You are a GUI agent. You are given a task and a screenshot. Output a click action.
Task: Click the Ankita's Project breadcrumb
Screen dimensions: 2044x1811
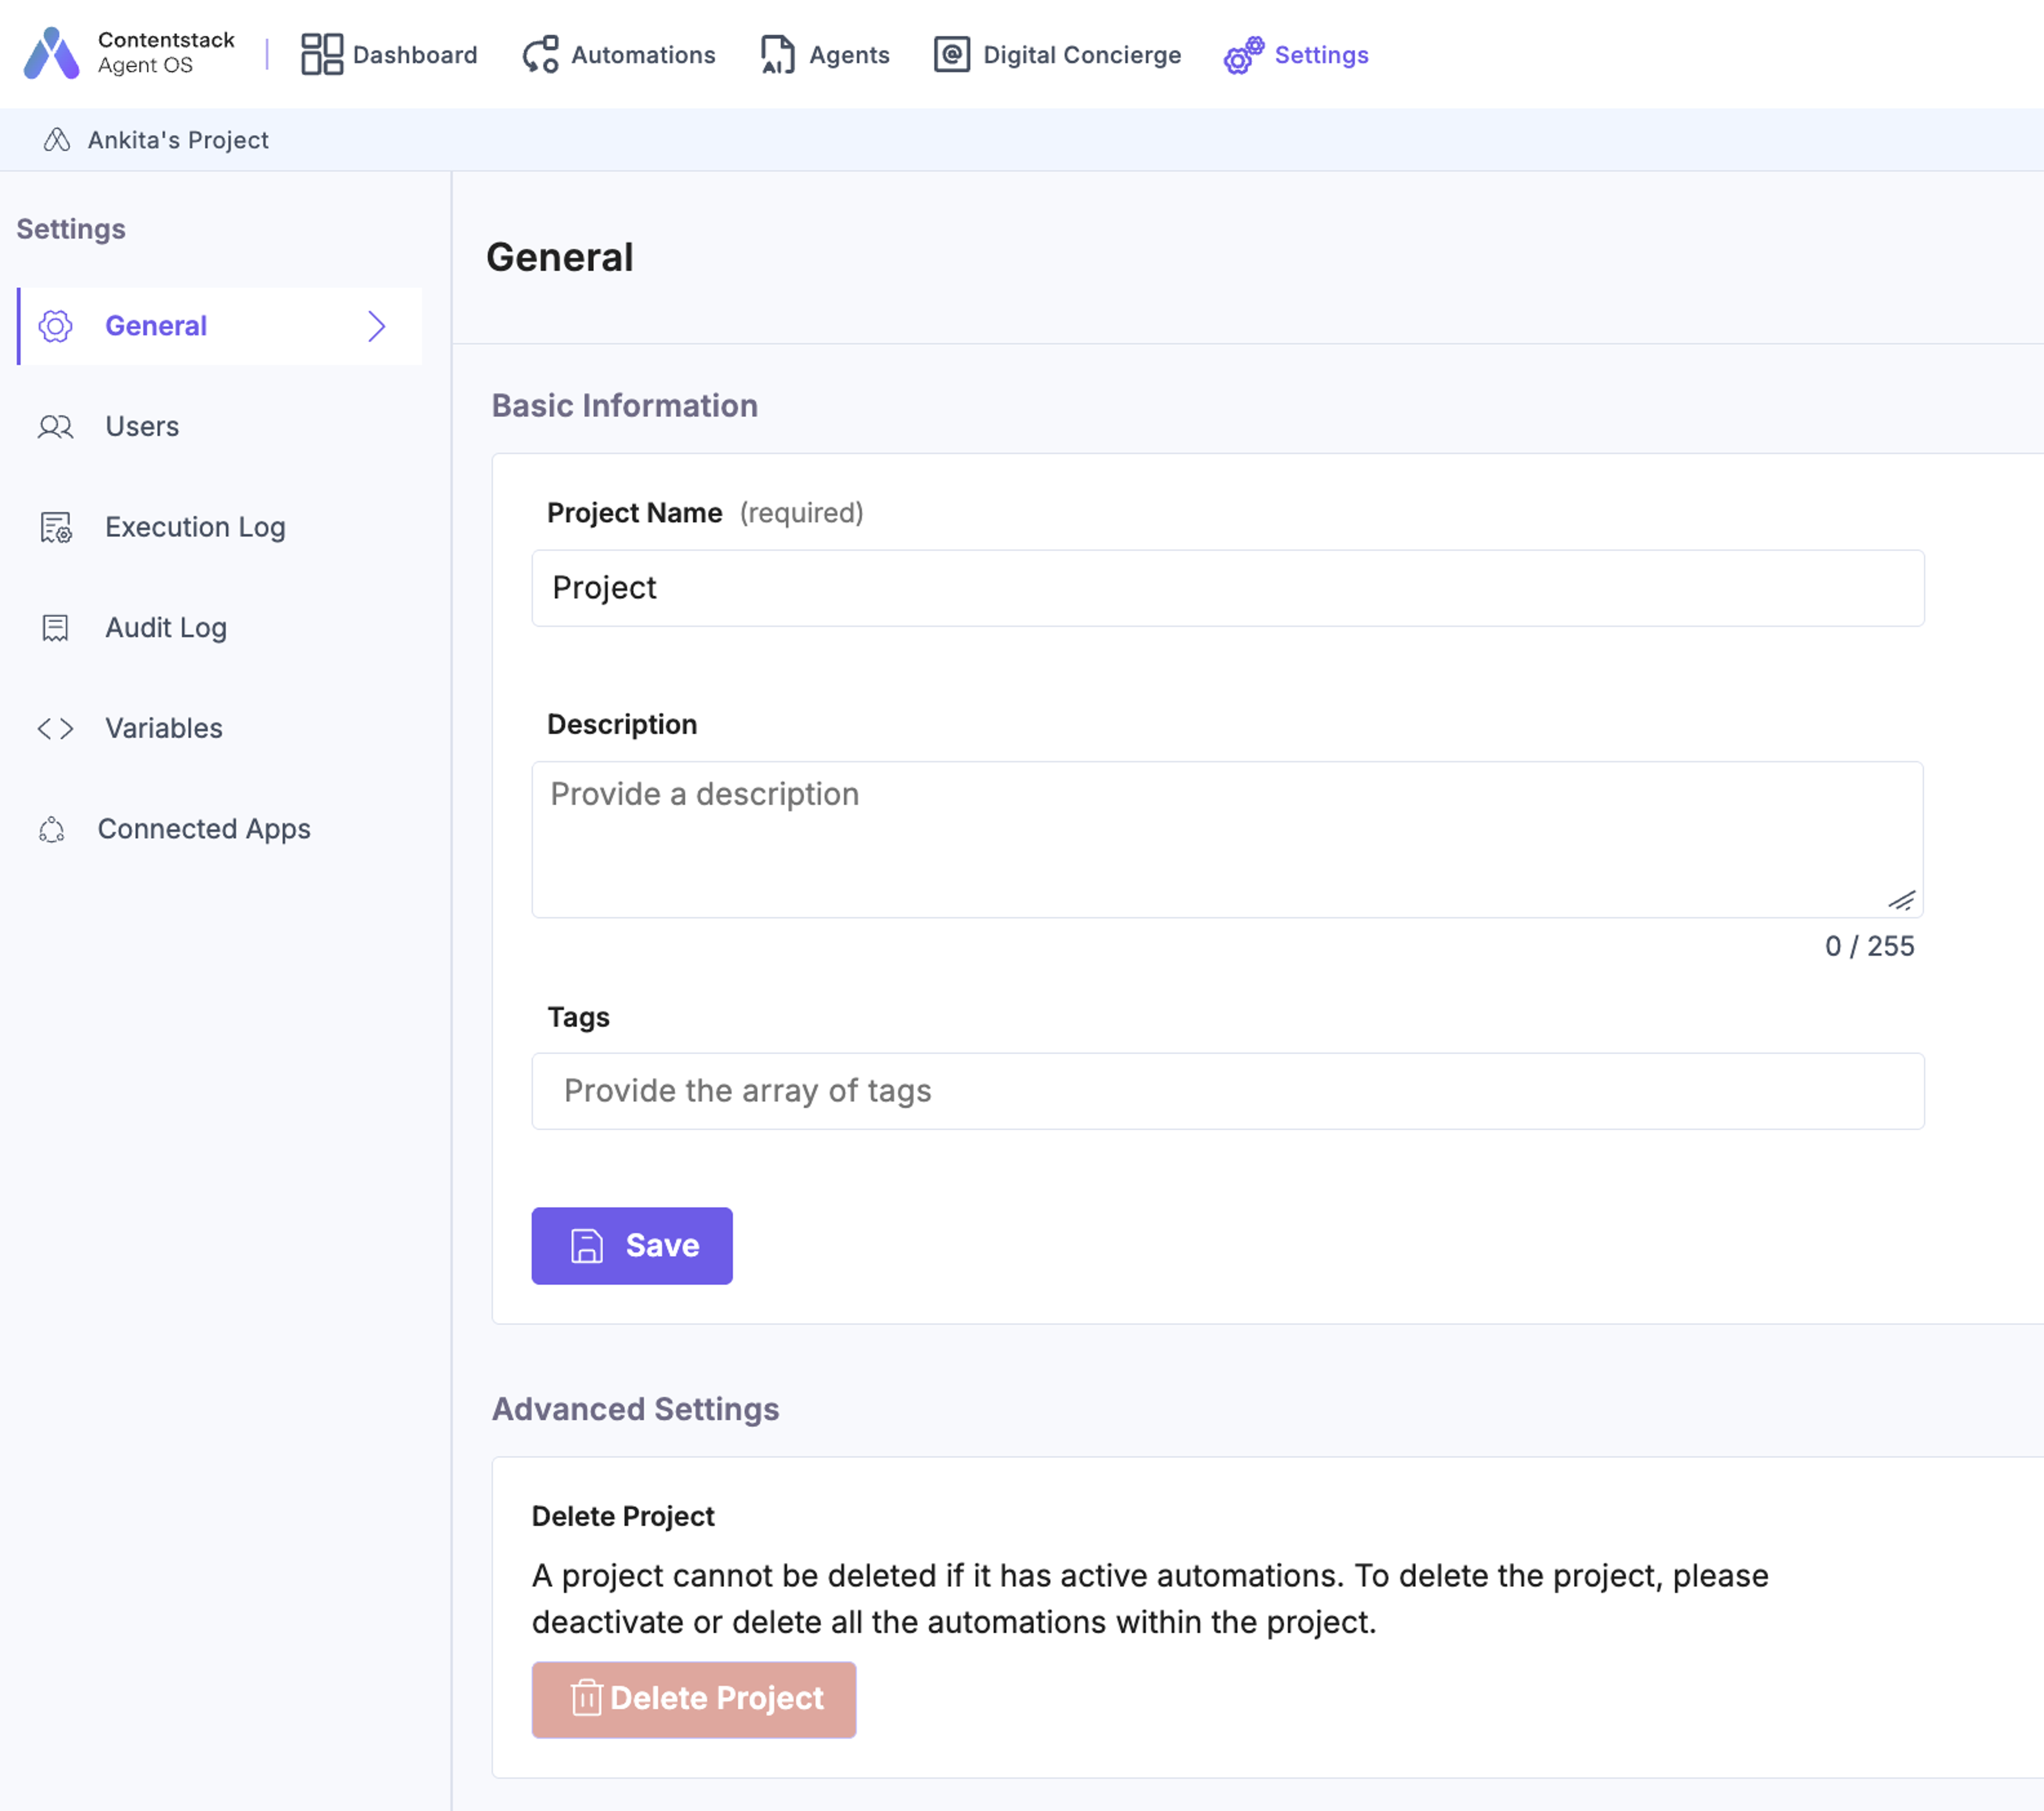pos(178,140)
